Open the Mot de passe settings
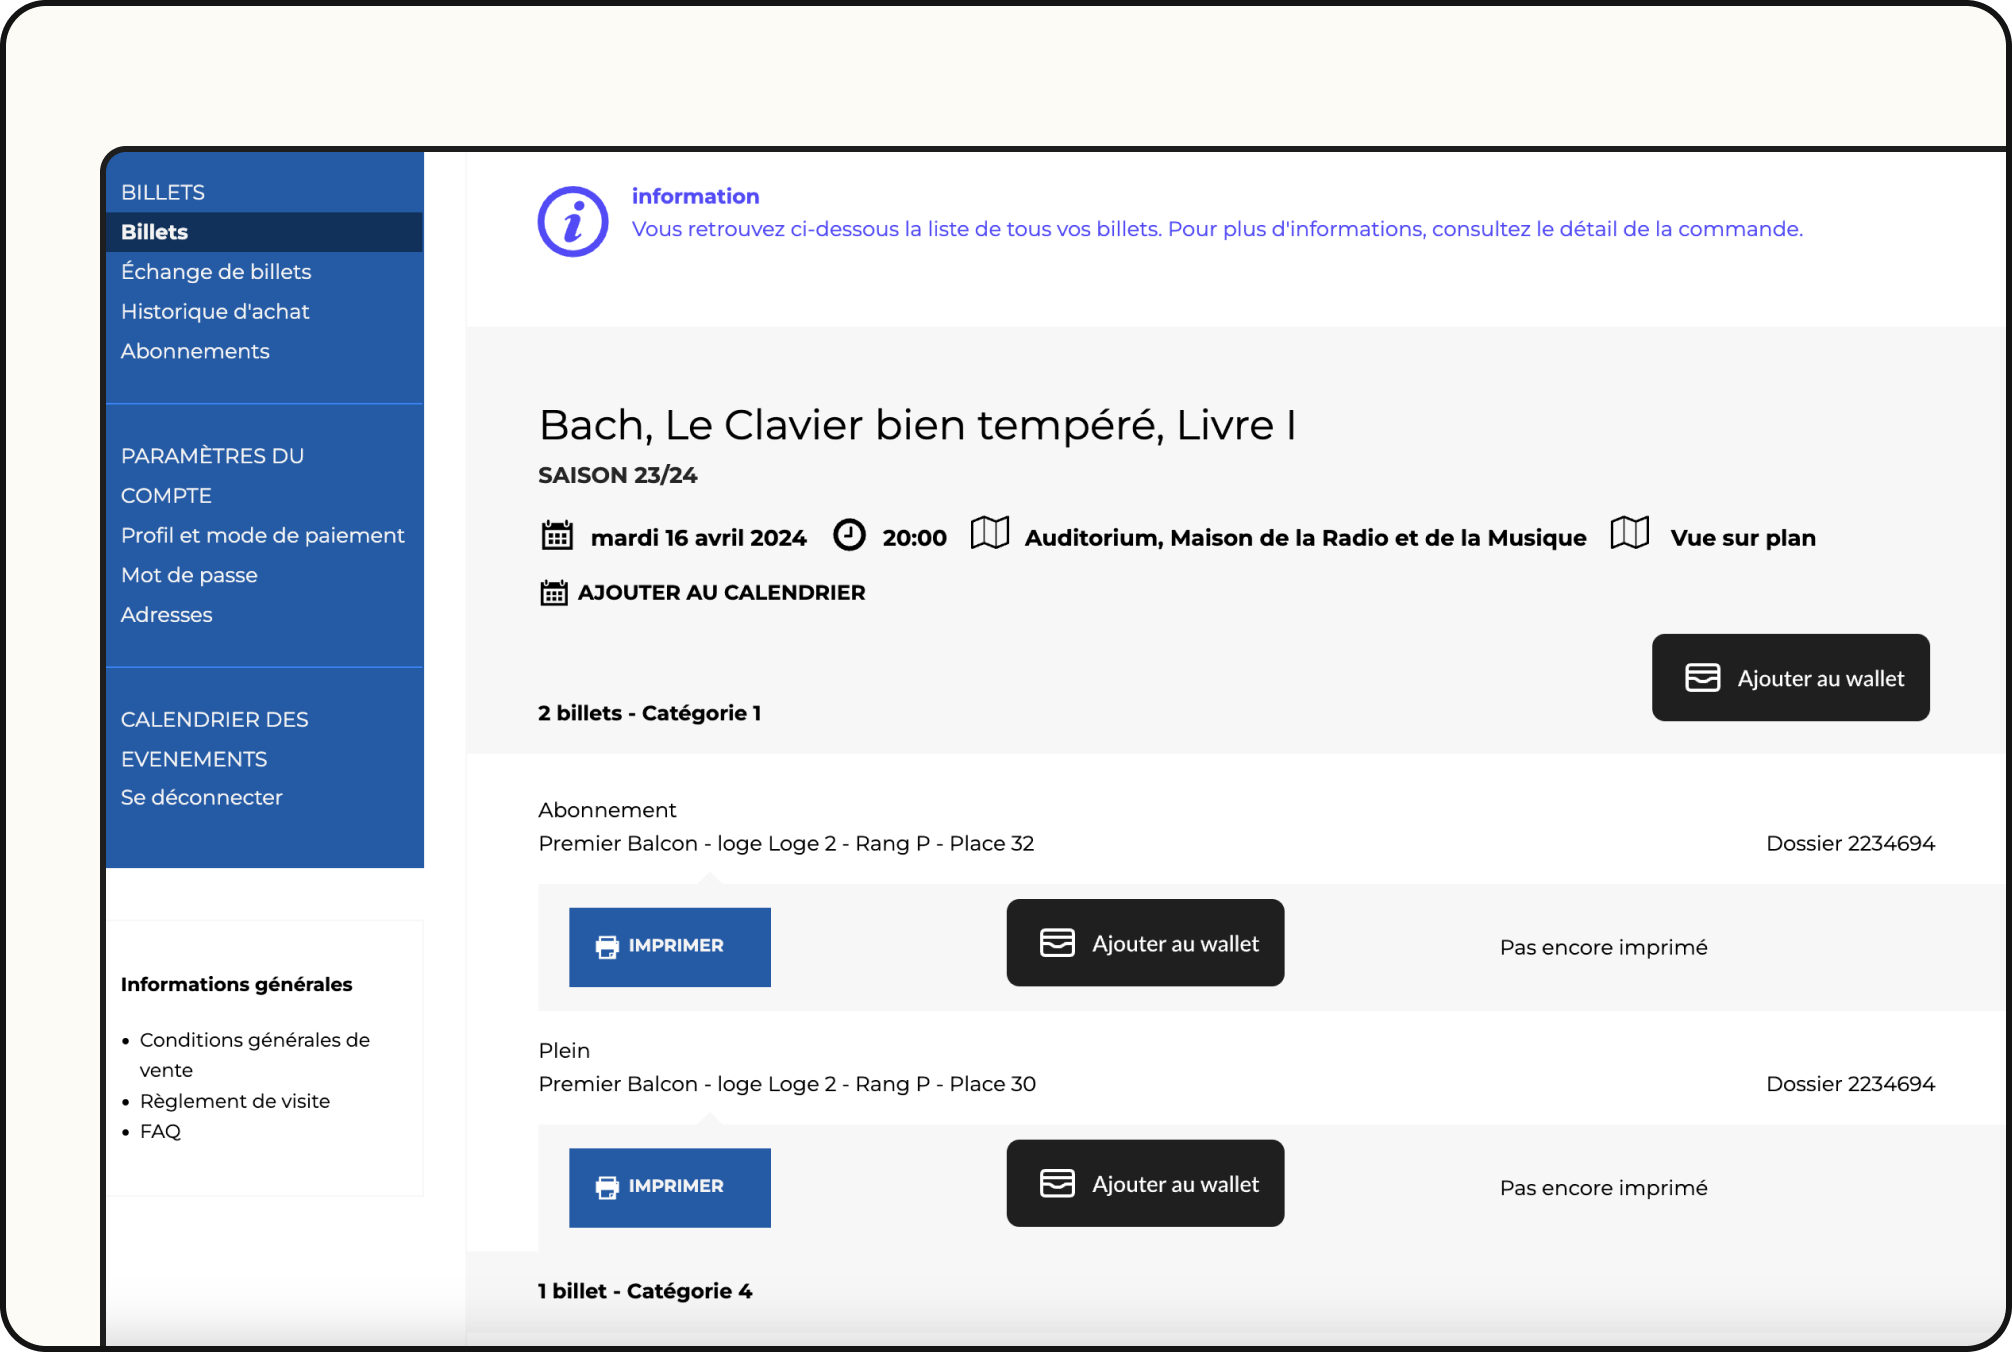Image resolution: width=2012 pixels, height=1352 pixels. pyautogui.click(x=189, y=575)
